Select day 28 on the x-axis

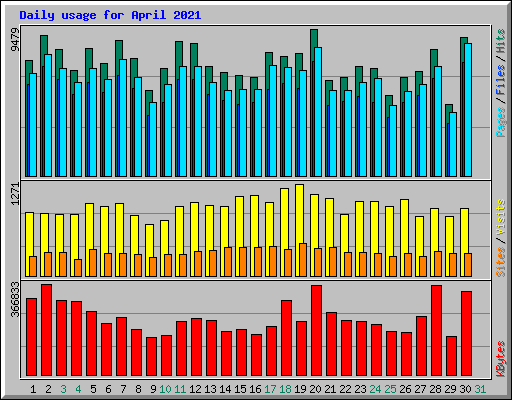[435, 389]
